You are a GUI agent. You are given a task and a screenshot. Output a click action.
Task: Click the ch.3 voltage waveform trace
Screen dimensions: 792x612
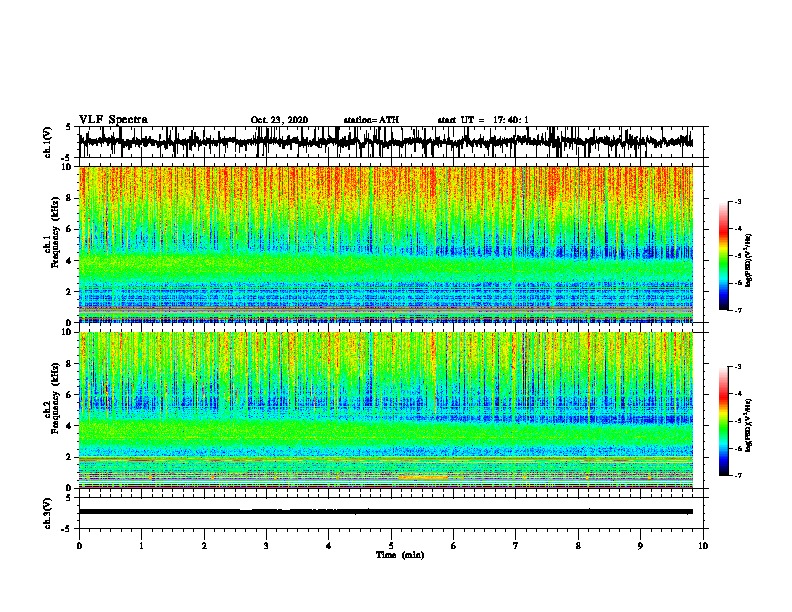[x=386, y=512]
